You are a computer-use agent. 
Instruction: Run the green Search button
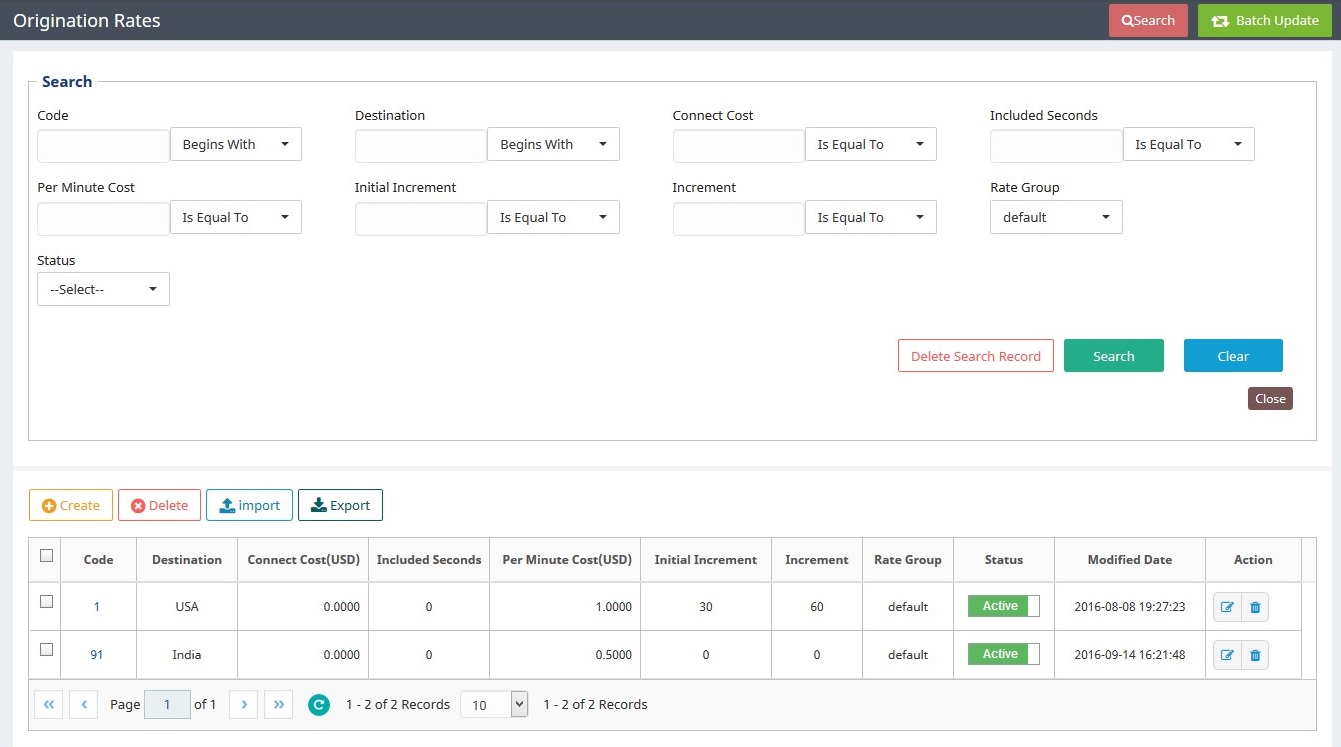pos(1114,356)
